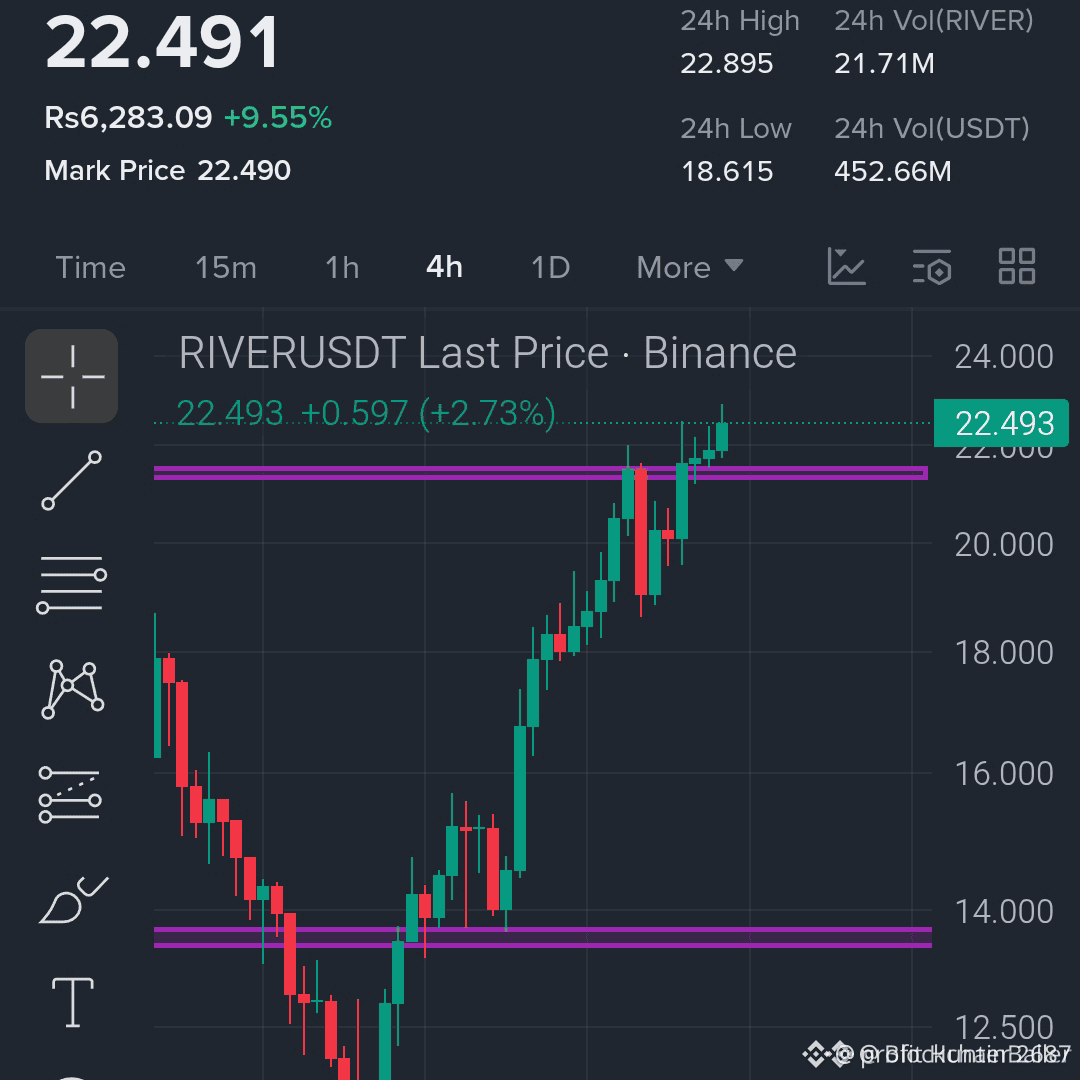Click the 24h Low value 18.615
This screenshot has height=1080, width=1080.
(x=727, y=171)
